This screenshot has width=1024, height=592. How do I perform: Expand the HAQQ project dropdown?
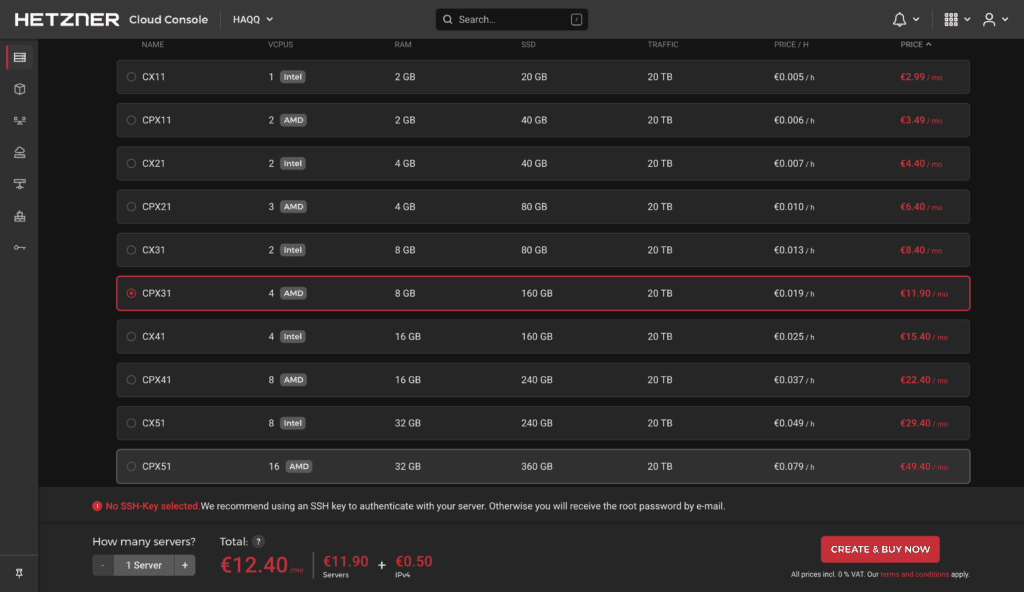[253, 19]
